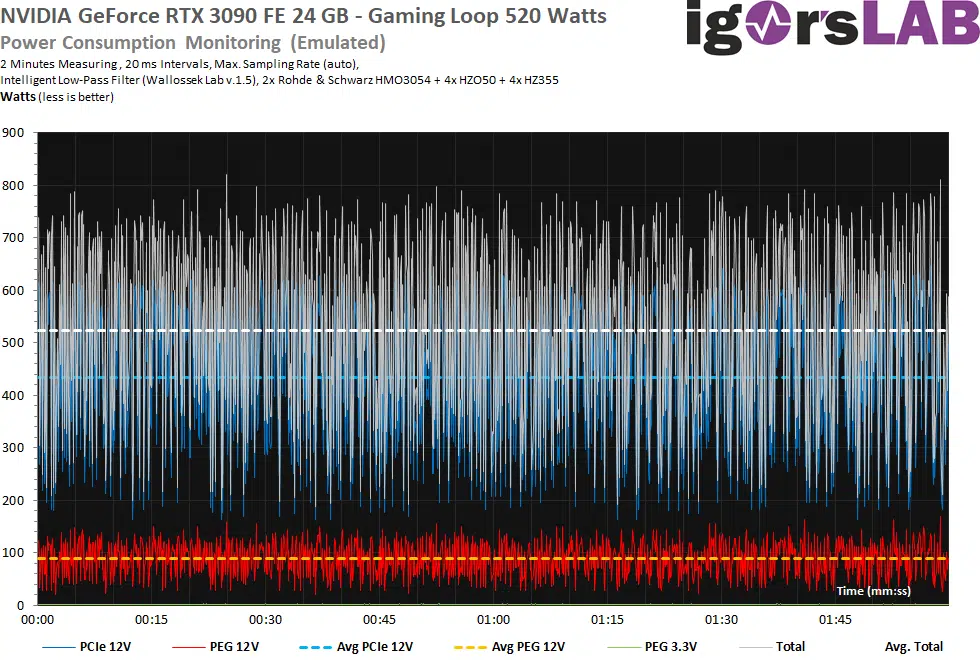Select the "Total" legend label
The height and width of the screenshot is (660, 980).
tap(790, 647)
